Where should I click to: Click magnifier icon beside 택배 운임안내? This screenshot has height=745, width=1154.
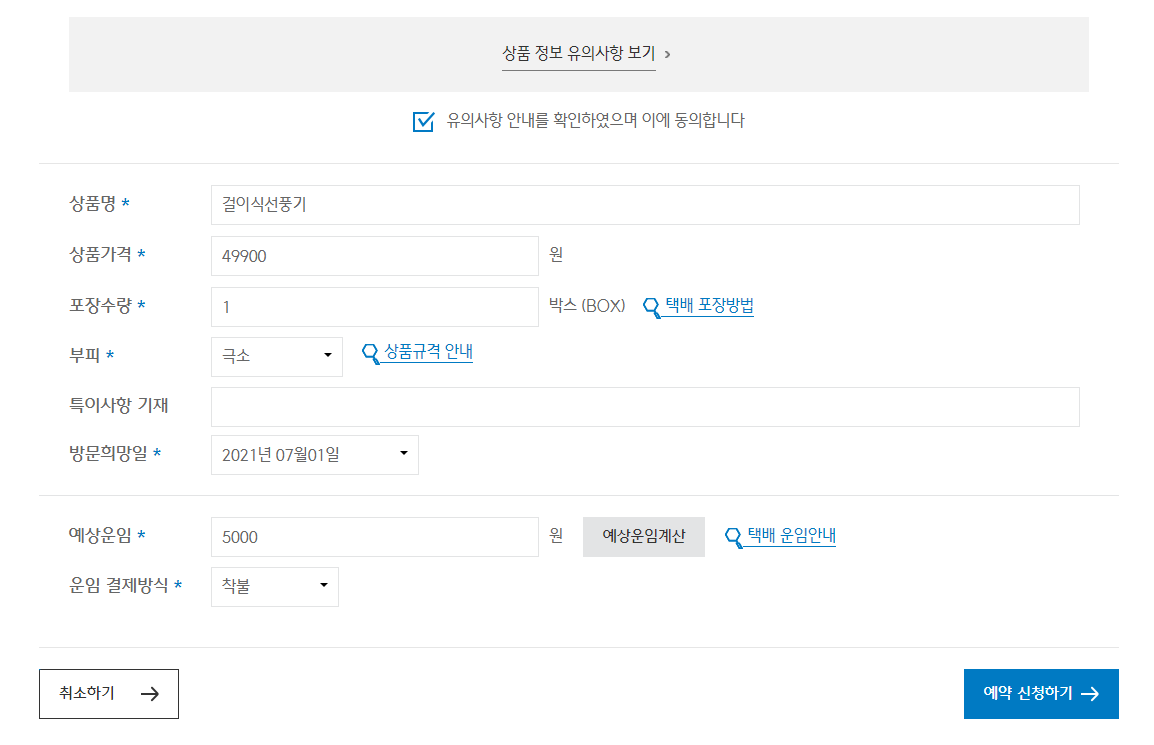tap(734, 537)
